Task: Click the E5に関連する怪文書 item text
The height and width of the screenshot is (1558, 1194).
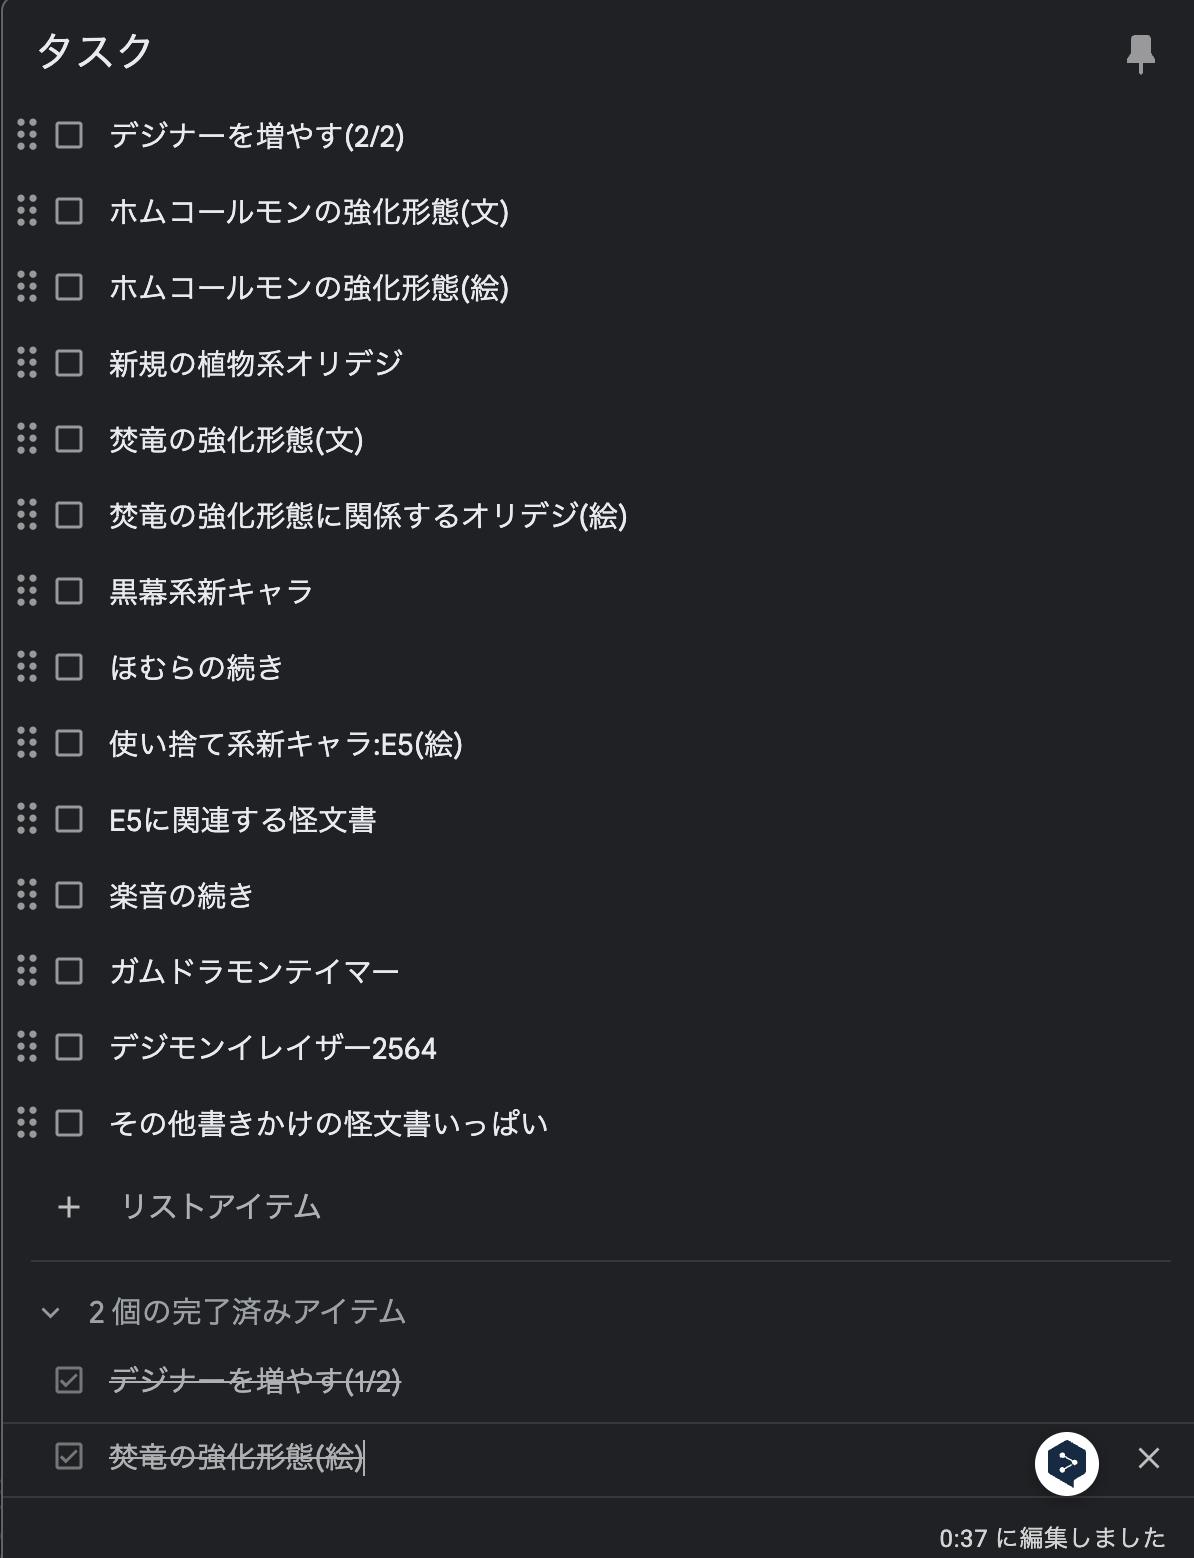Action: tap(243, 820)
